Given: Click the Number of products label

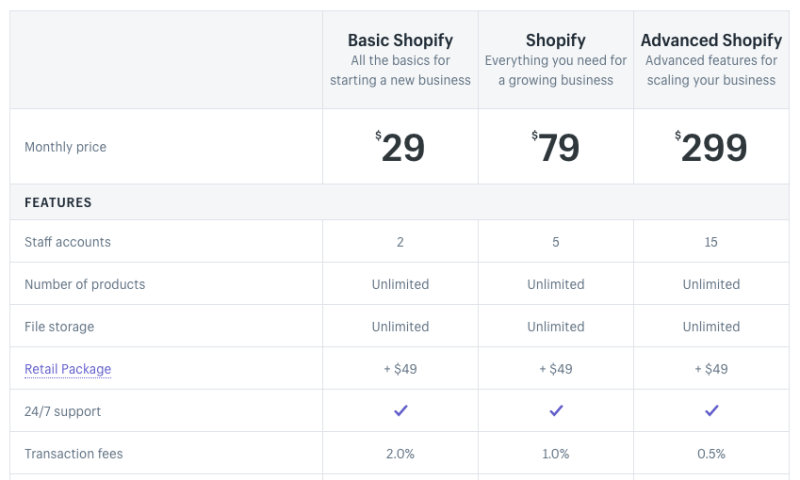Looking at the screenshot, I should pos(85,284).
